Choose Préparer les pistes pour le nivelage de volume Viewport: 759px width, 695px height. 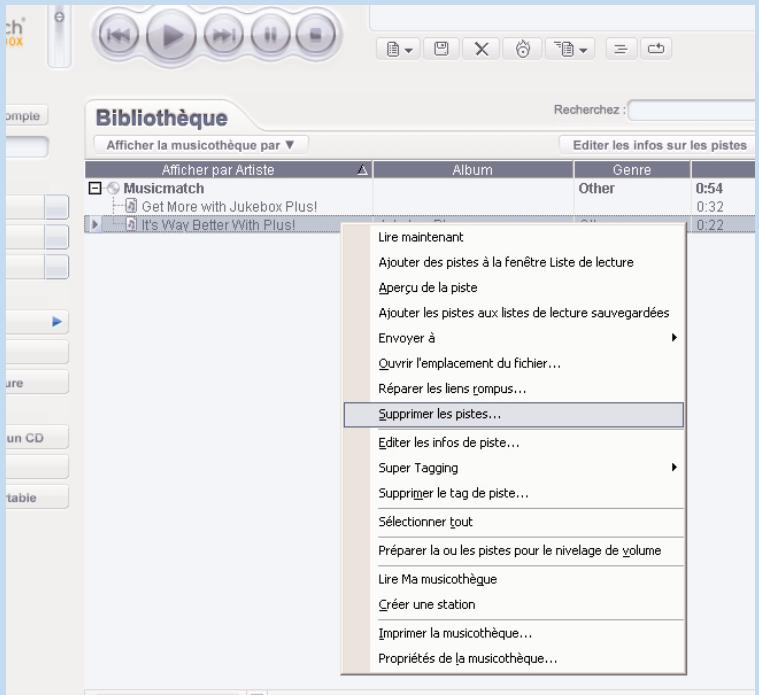tap(514, 550)
